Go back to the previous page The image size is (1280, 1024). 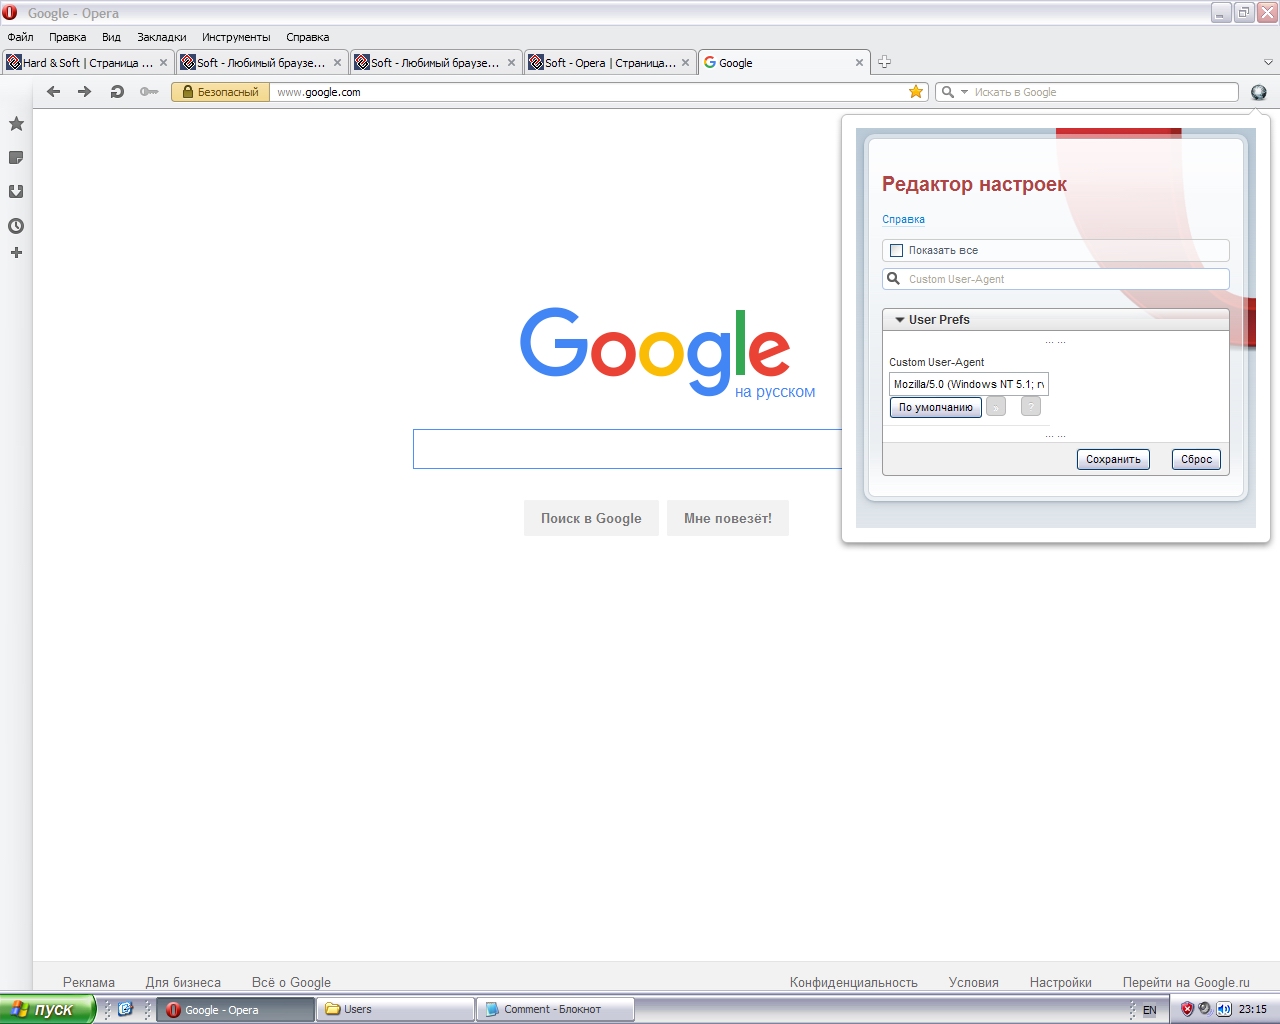pyautogui.click(x=54, y=92)
